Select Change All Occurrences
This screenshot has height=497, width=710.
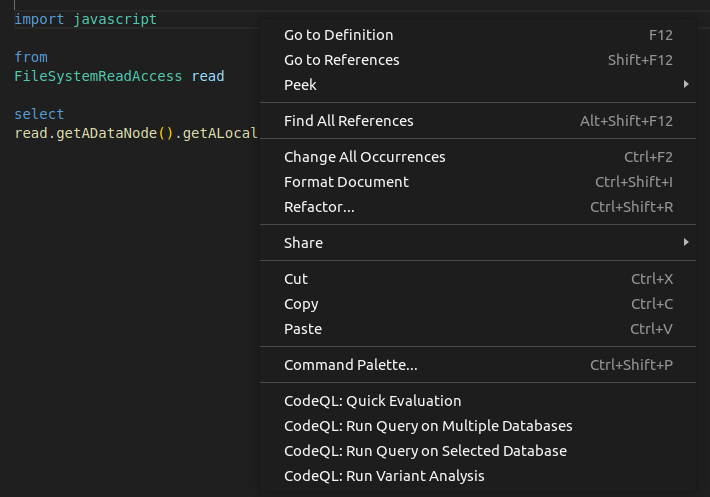(x=365, y=157)
